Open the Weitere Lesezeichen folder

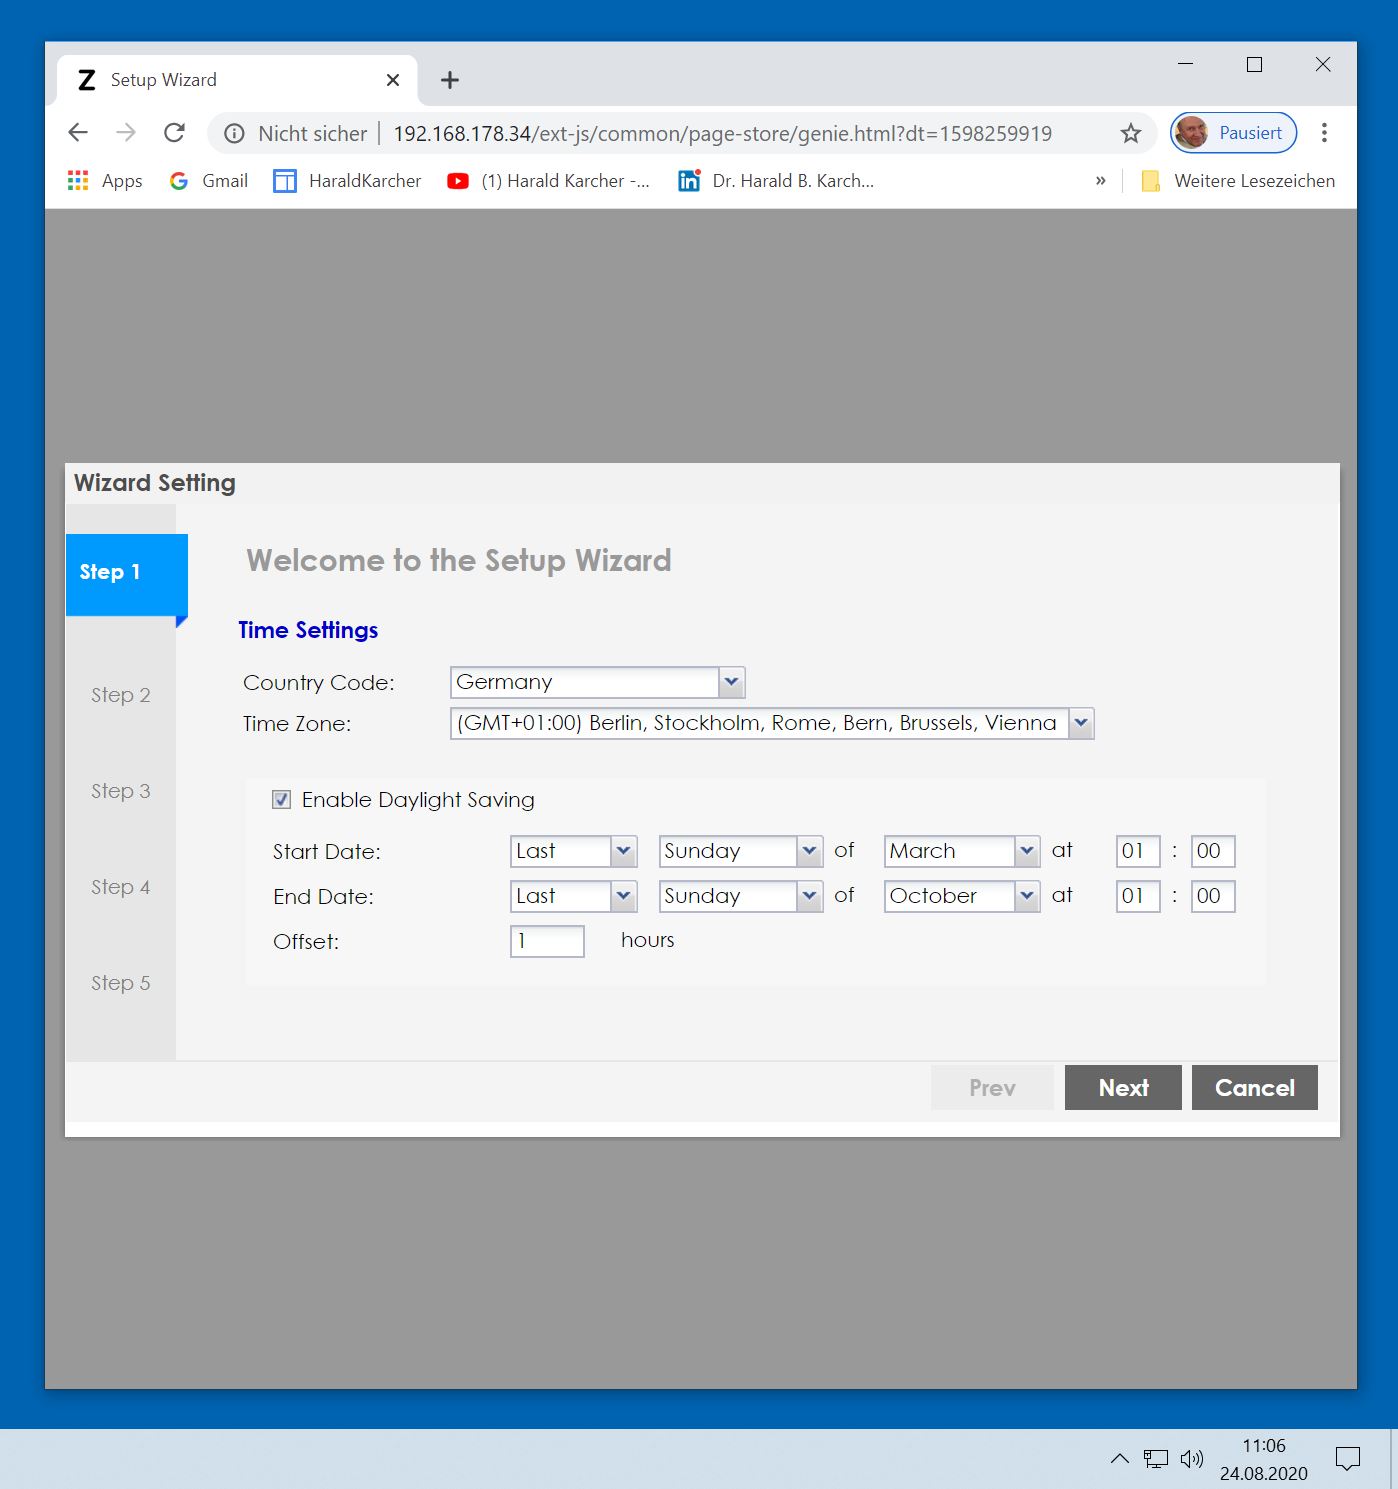tap(1238, 181)
